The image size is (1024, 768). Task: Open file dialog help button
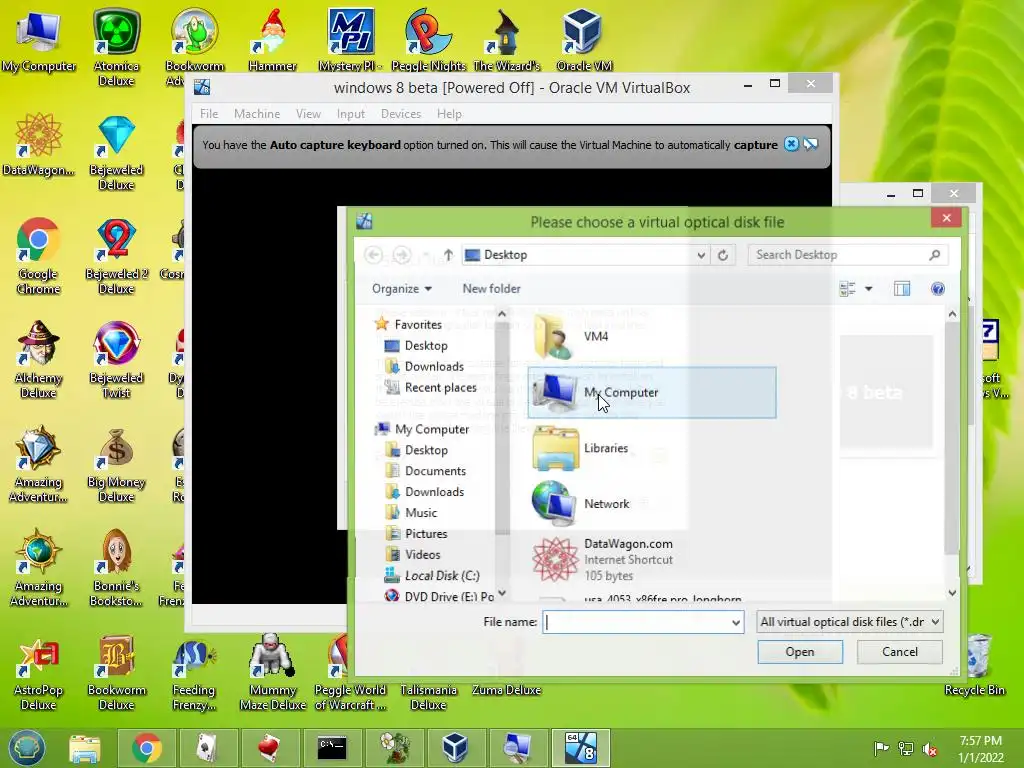937,289
